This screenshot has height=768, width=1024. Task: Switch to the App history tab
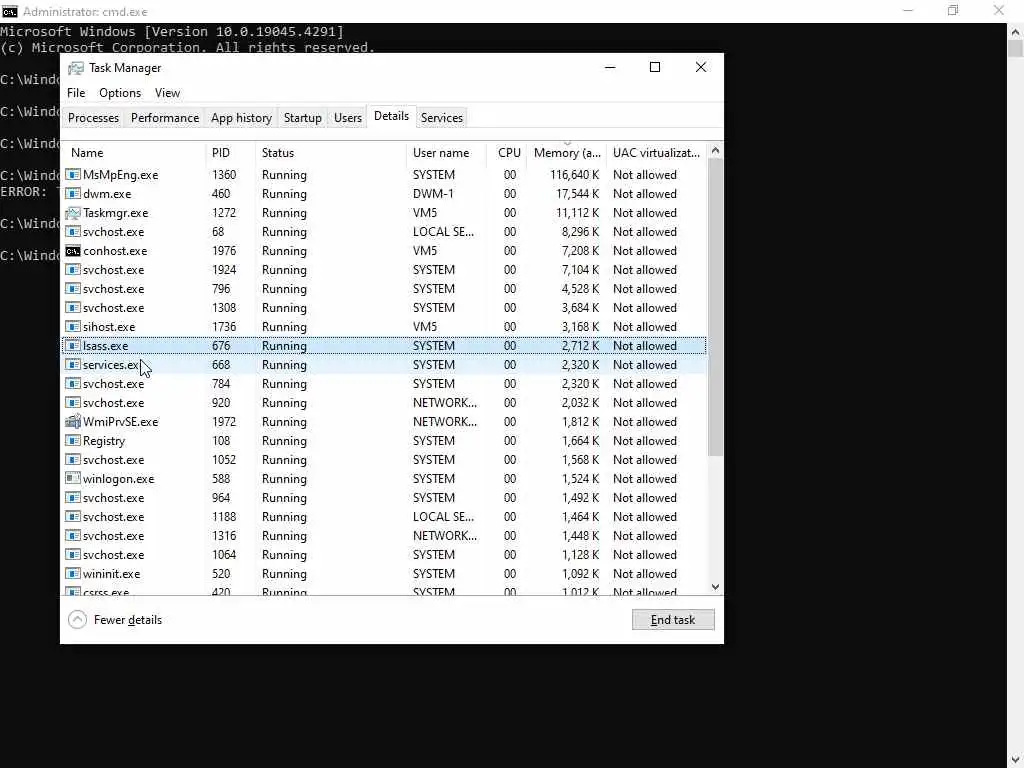tap(241, 118)
